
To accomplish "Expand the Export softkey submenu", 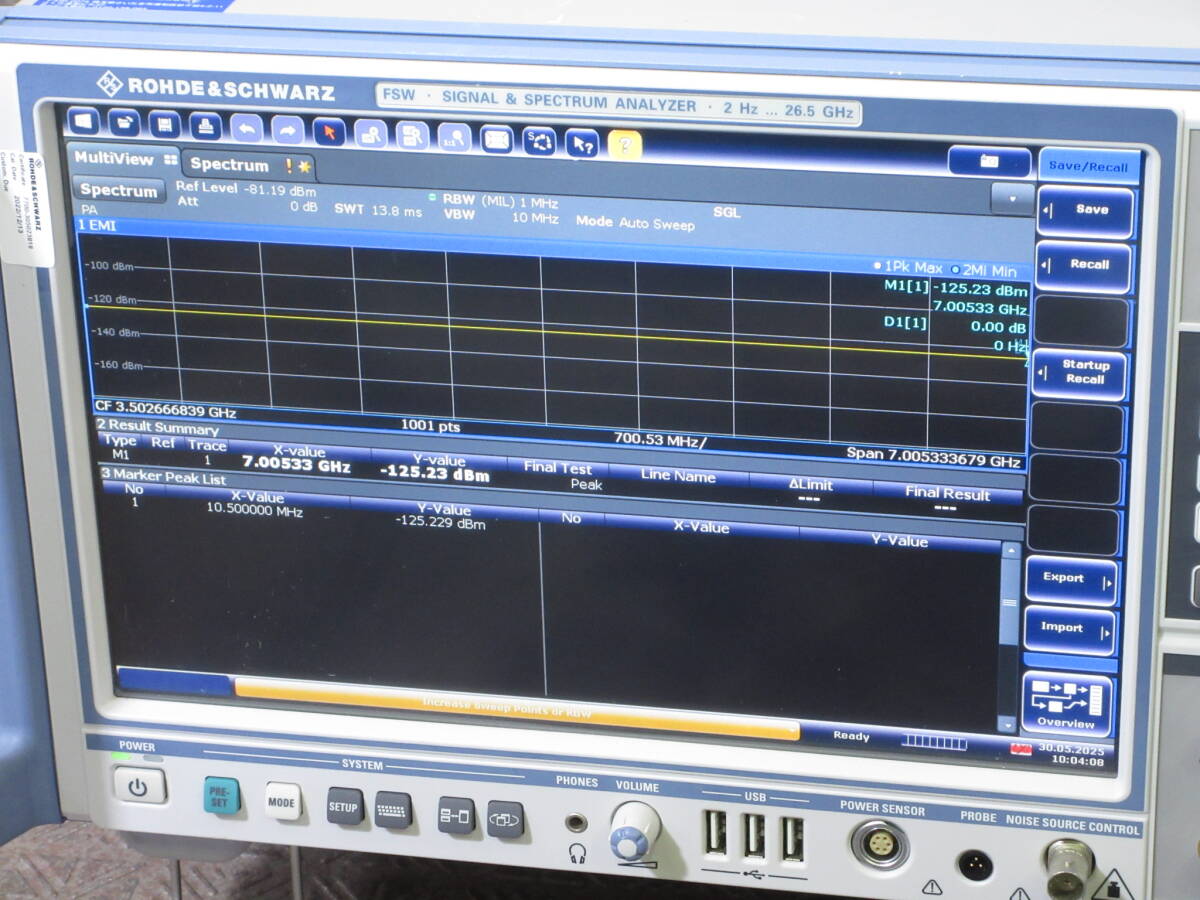I will [1071, 579].
